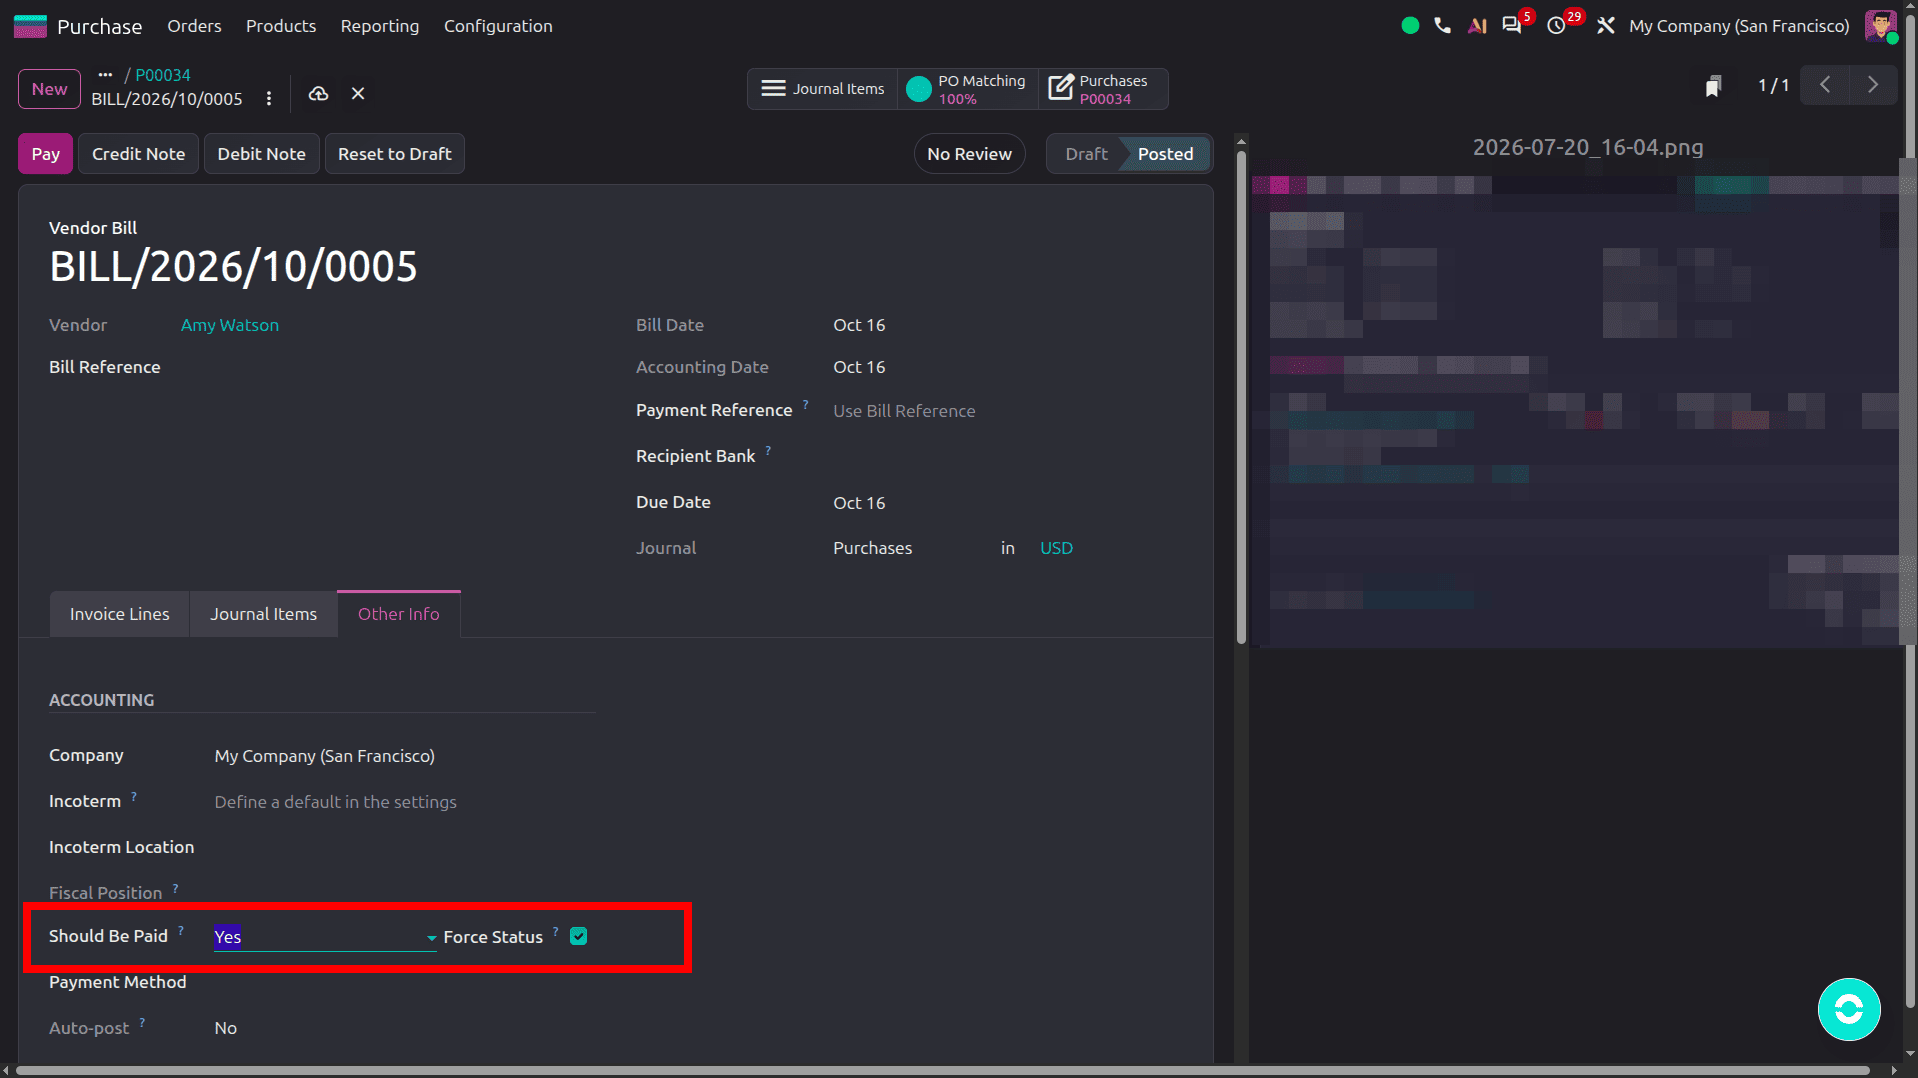
Task: Click the cloud save icon
Action: [x=318, y=93]
